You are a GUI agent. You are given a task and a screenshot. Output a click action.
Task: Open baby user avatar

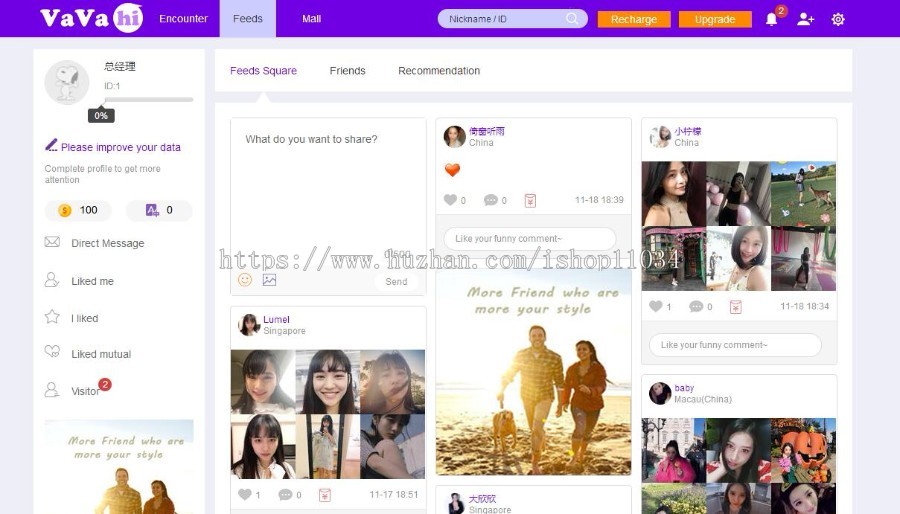click(x=660, y=394)
